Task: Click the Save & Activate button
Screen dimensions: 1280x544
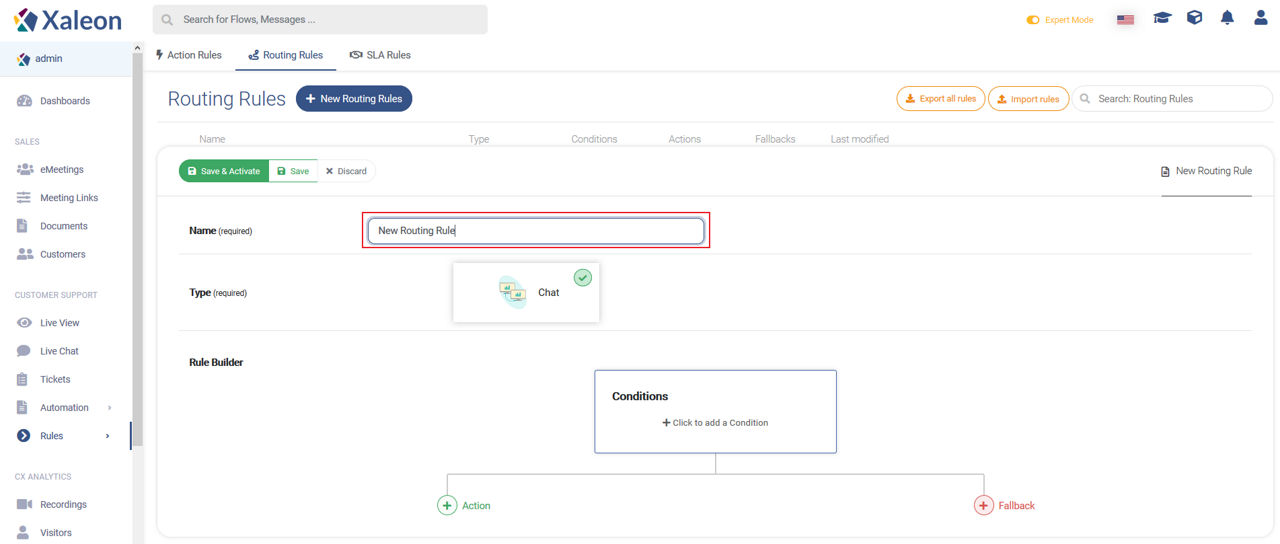Action: coord(223,171)
